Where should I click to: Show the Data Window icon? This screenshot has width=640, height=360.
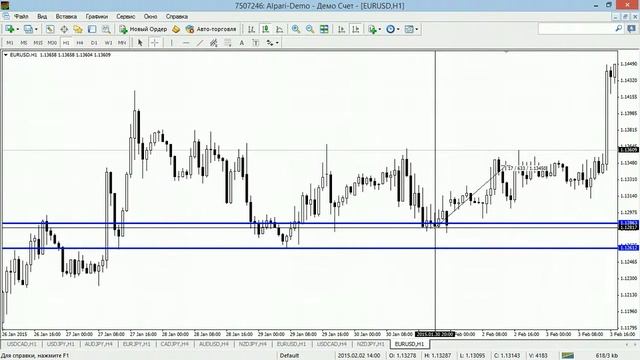click(64, 29)
